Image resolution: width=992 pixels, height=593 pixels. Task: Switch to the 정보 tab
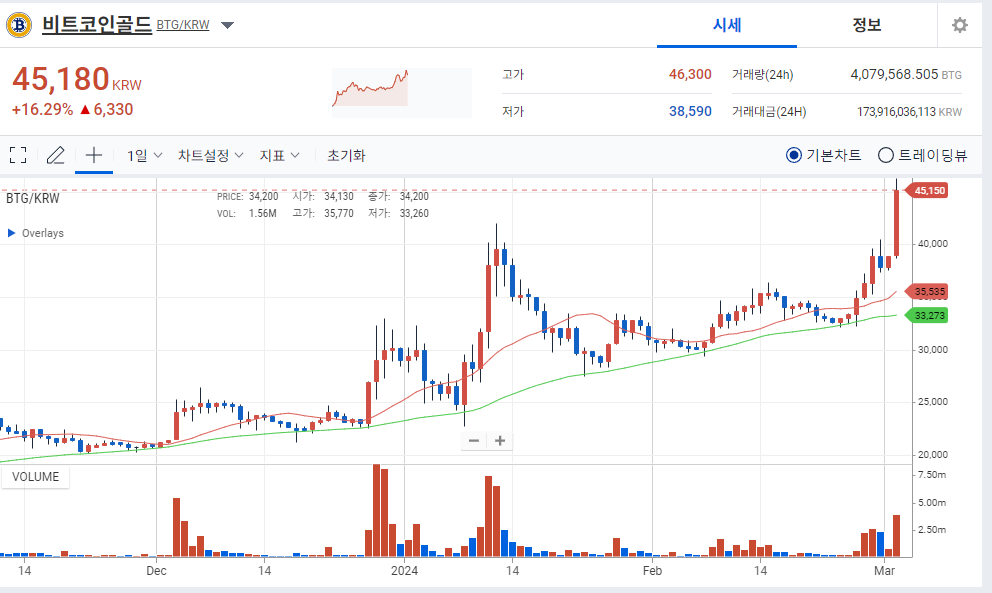tap(867, 25)
